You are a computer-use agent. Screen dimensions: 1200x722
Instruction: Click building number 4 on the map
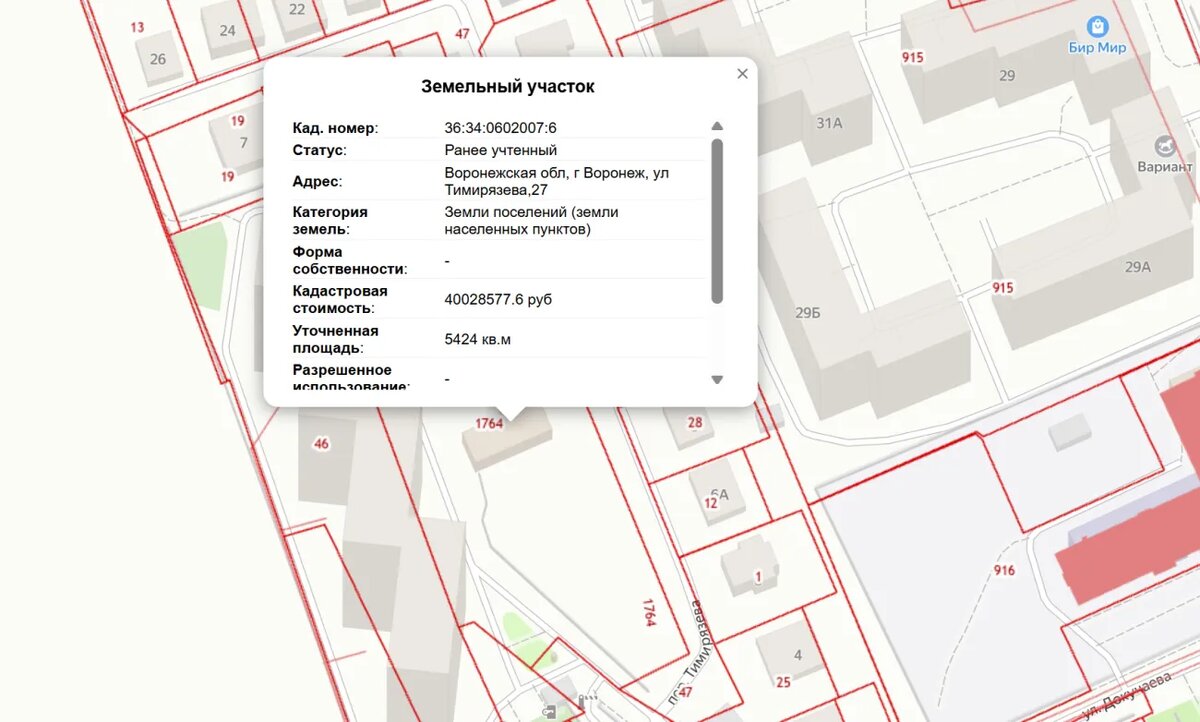[x=797, y=656]
